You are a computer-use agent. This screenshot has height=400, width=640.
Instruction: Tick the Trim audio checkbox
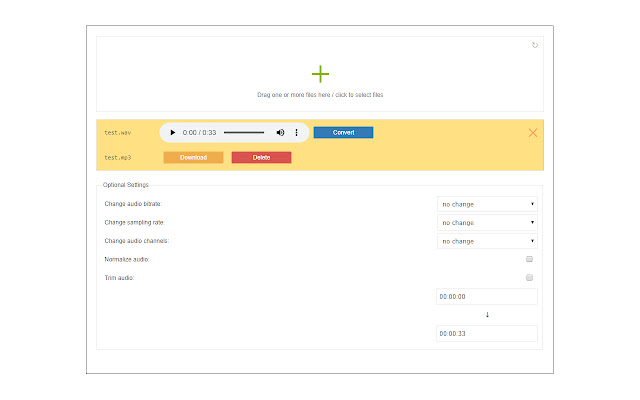pyautogui.click(x=530, y=278)
